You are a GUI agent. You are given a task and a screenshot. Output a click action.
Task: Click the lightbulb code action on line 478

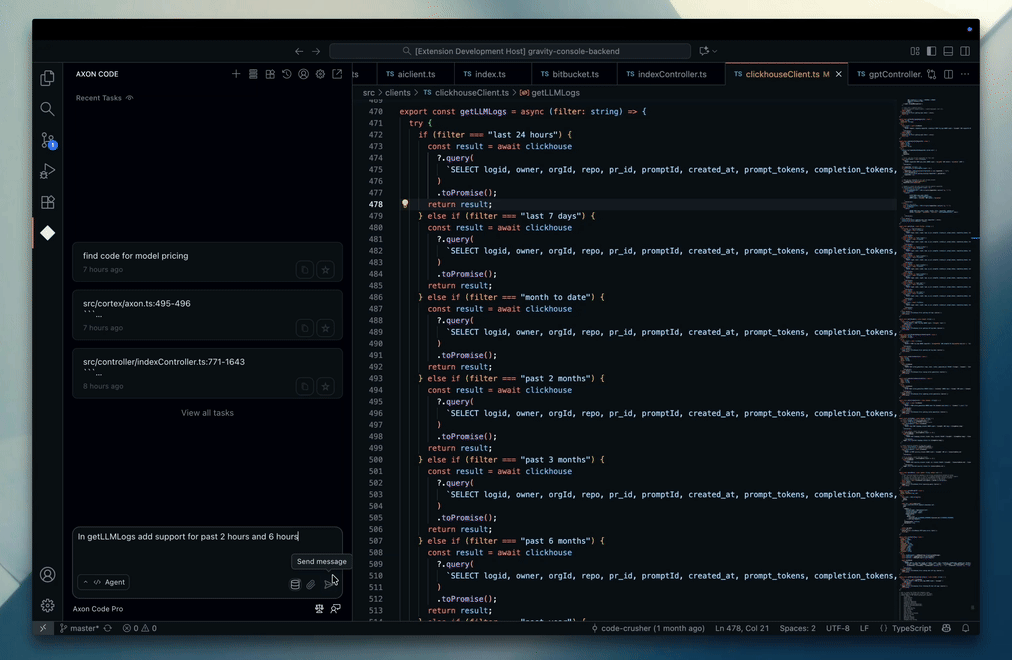[405, 204]
